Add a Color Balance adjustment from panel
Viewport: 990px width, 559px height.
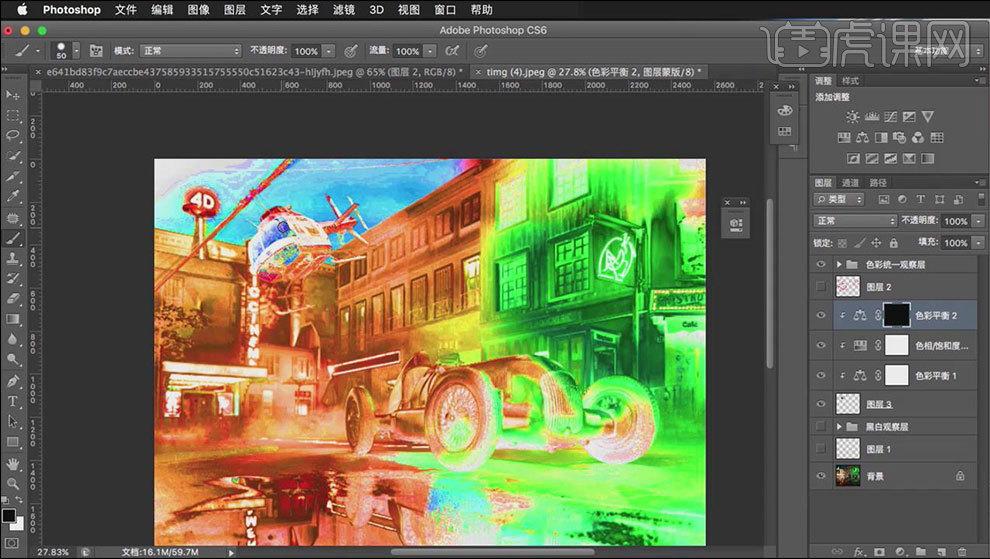[x=862, y=137]
